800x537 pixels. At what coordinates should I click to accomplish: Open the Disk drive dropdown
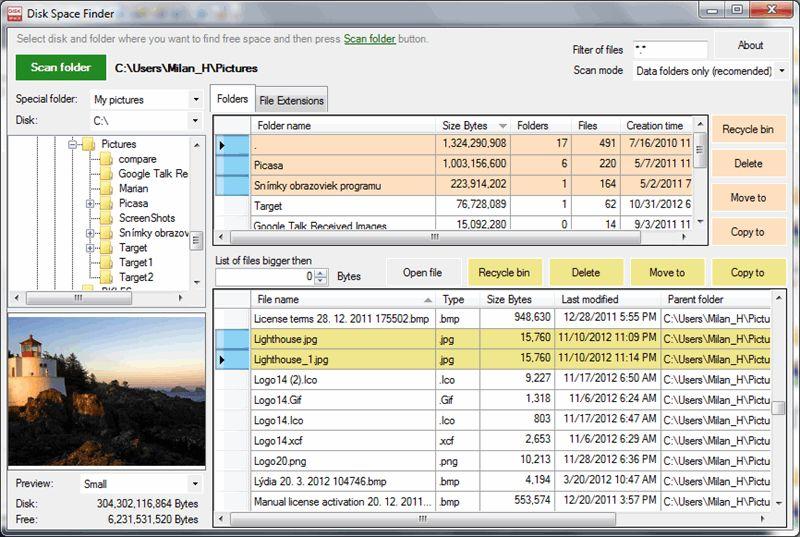196,121
